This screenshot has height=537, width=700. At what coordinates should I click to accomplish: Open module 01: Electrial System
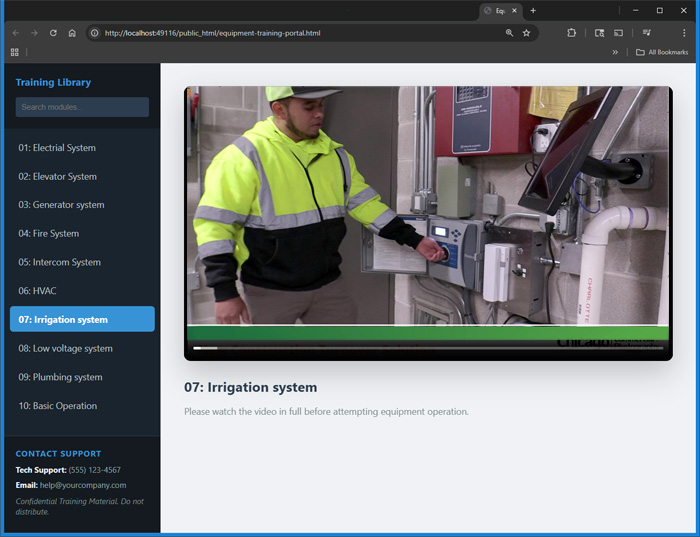[82, 148]
